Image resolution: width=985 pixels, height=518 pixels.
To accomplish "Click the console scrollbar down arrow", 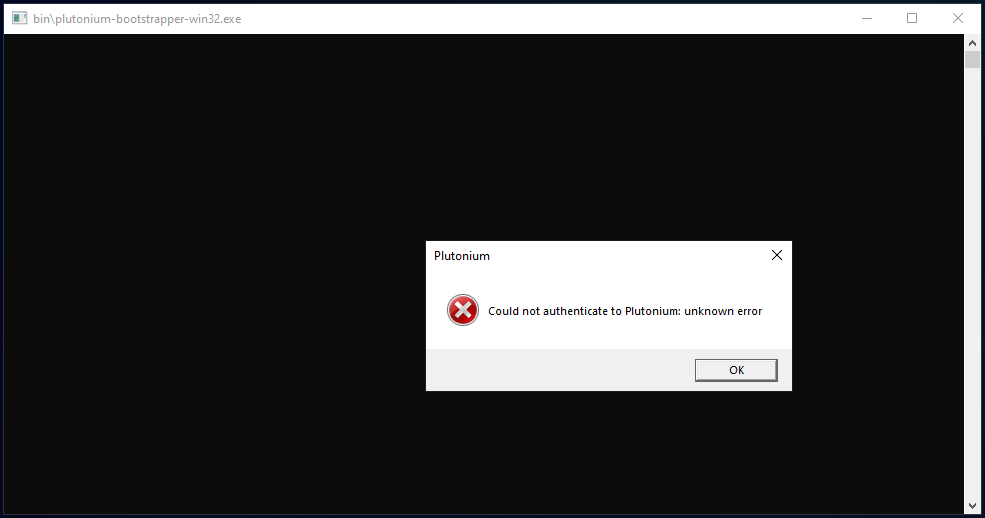I will pyautogui.click(x=972, y=506).
